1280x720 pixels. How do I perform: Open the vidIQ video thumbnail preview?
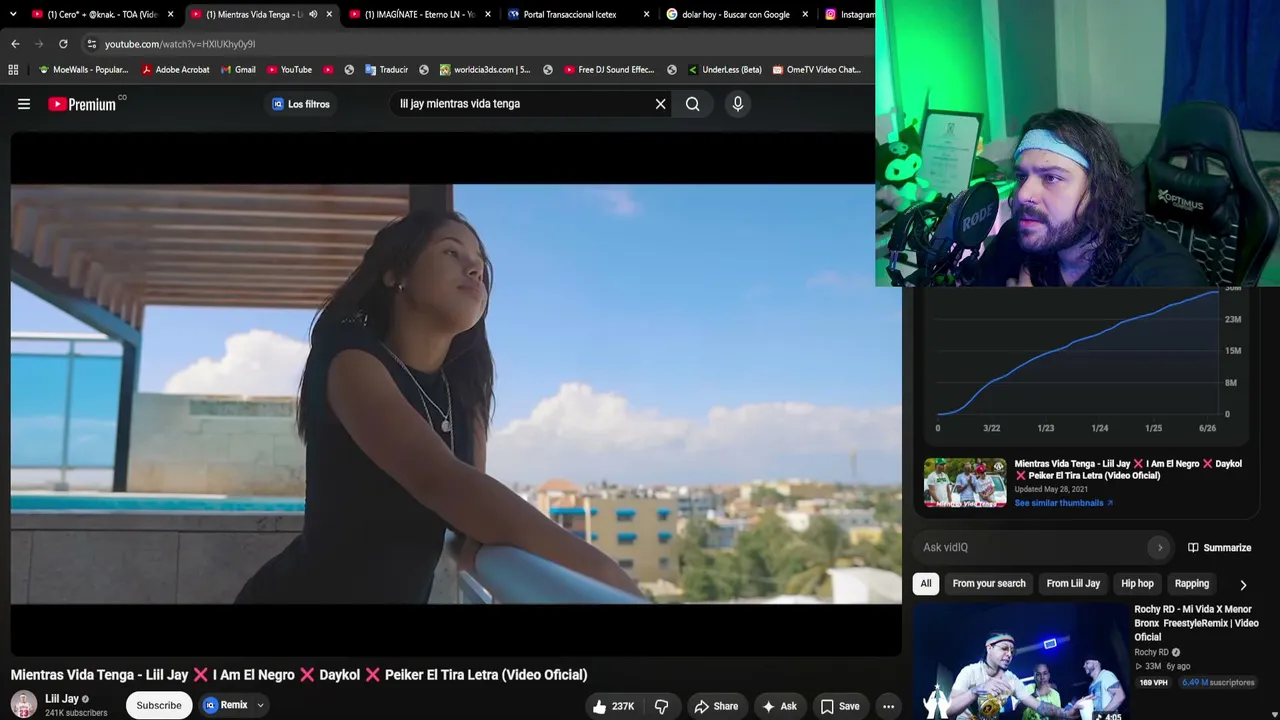coord(965,483)
